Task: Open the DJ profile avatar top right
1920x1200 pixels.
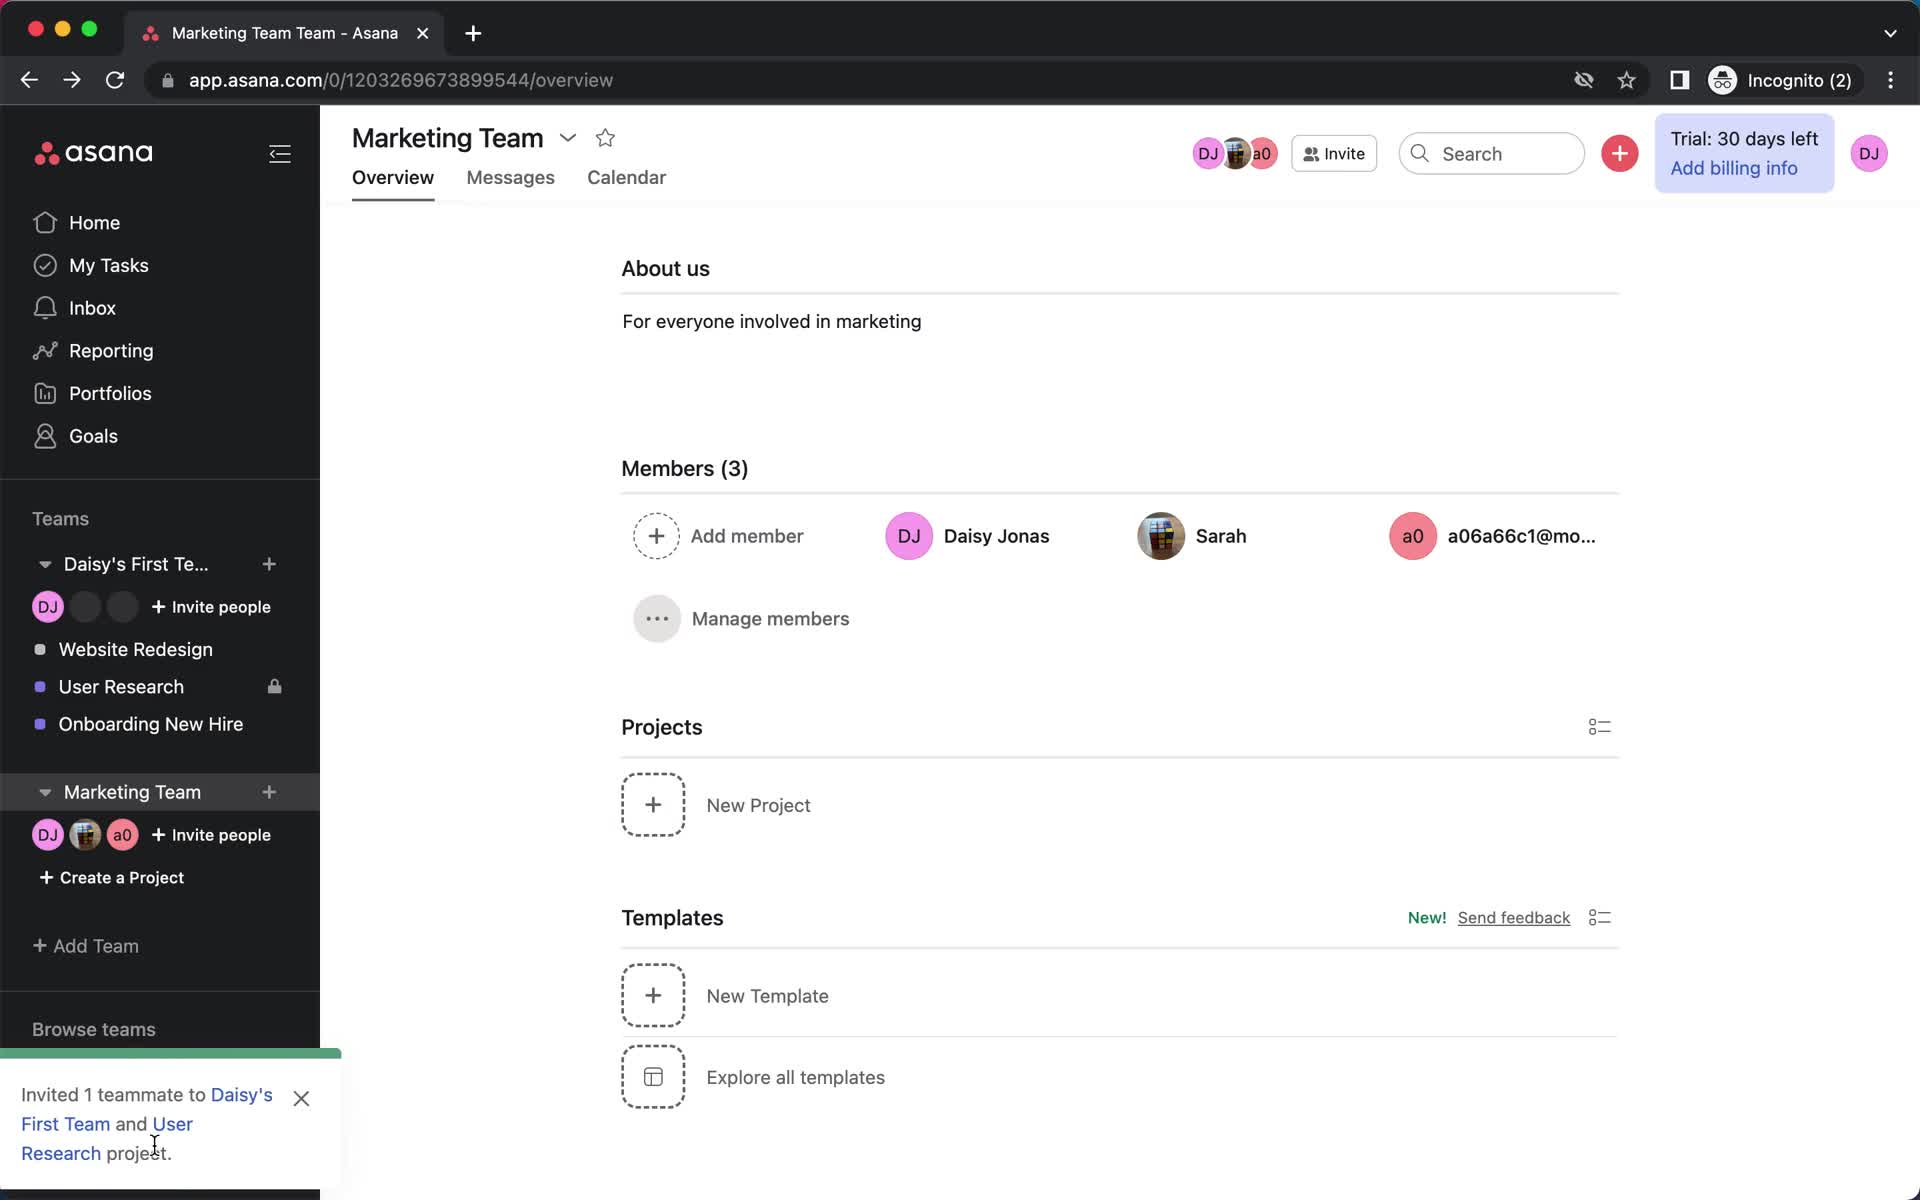Action: point(1868,154)
